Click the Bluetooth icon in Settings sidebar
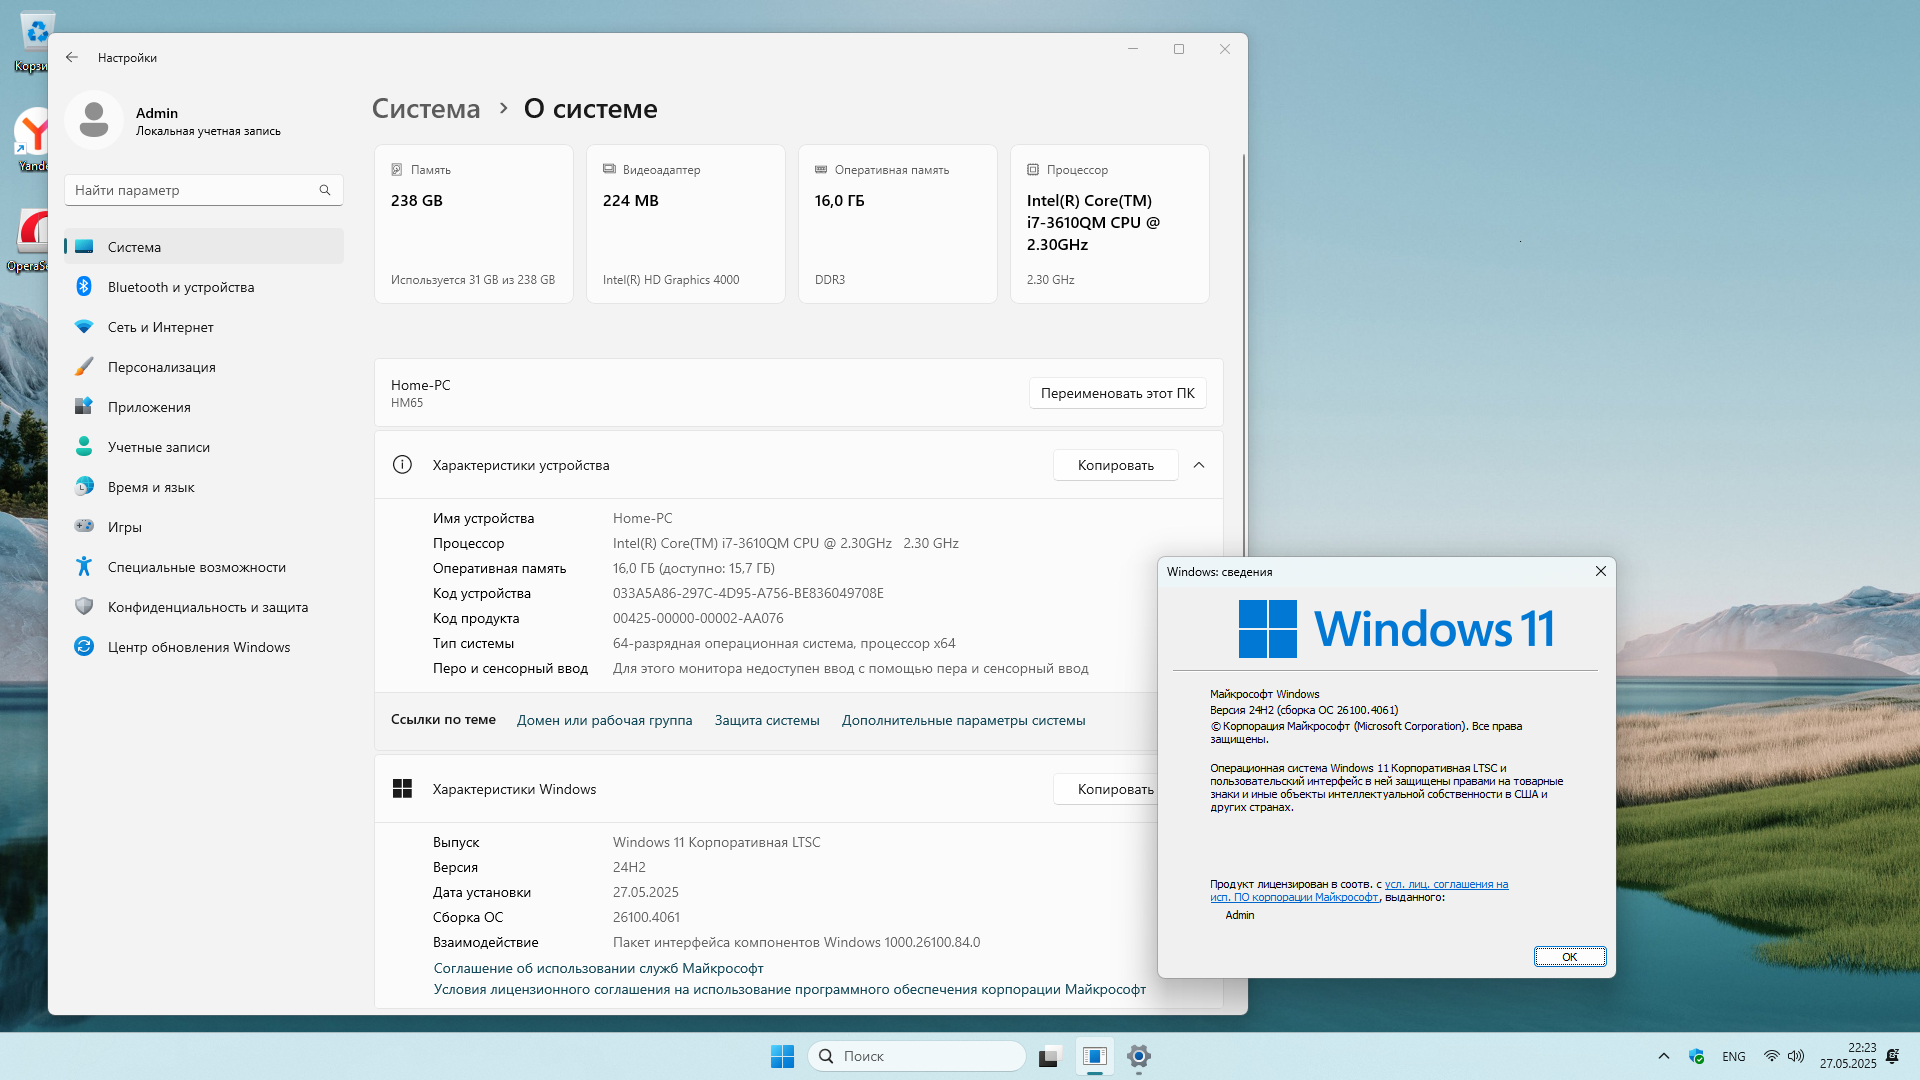Screen dimensions: 1920x1080 pos(84,287)
